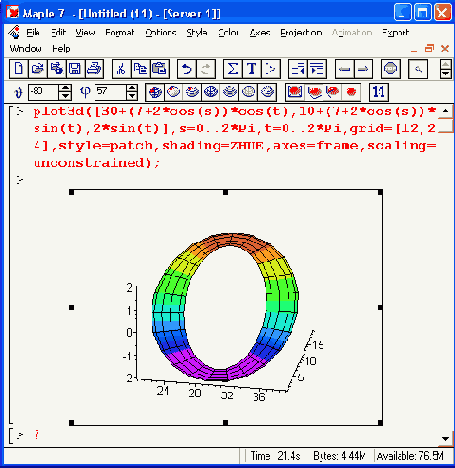
Task: Create a new worksheet with New icon
Action: pos(19,69)
